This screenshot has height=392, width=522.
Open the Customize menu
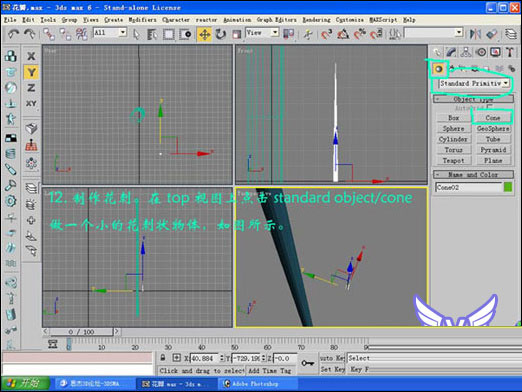350,20
